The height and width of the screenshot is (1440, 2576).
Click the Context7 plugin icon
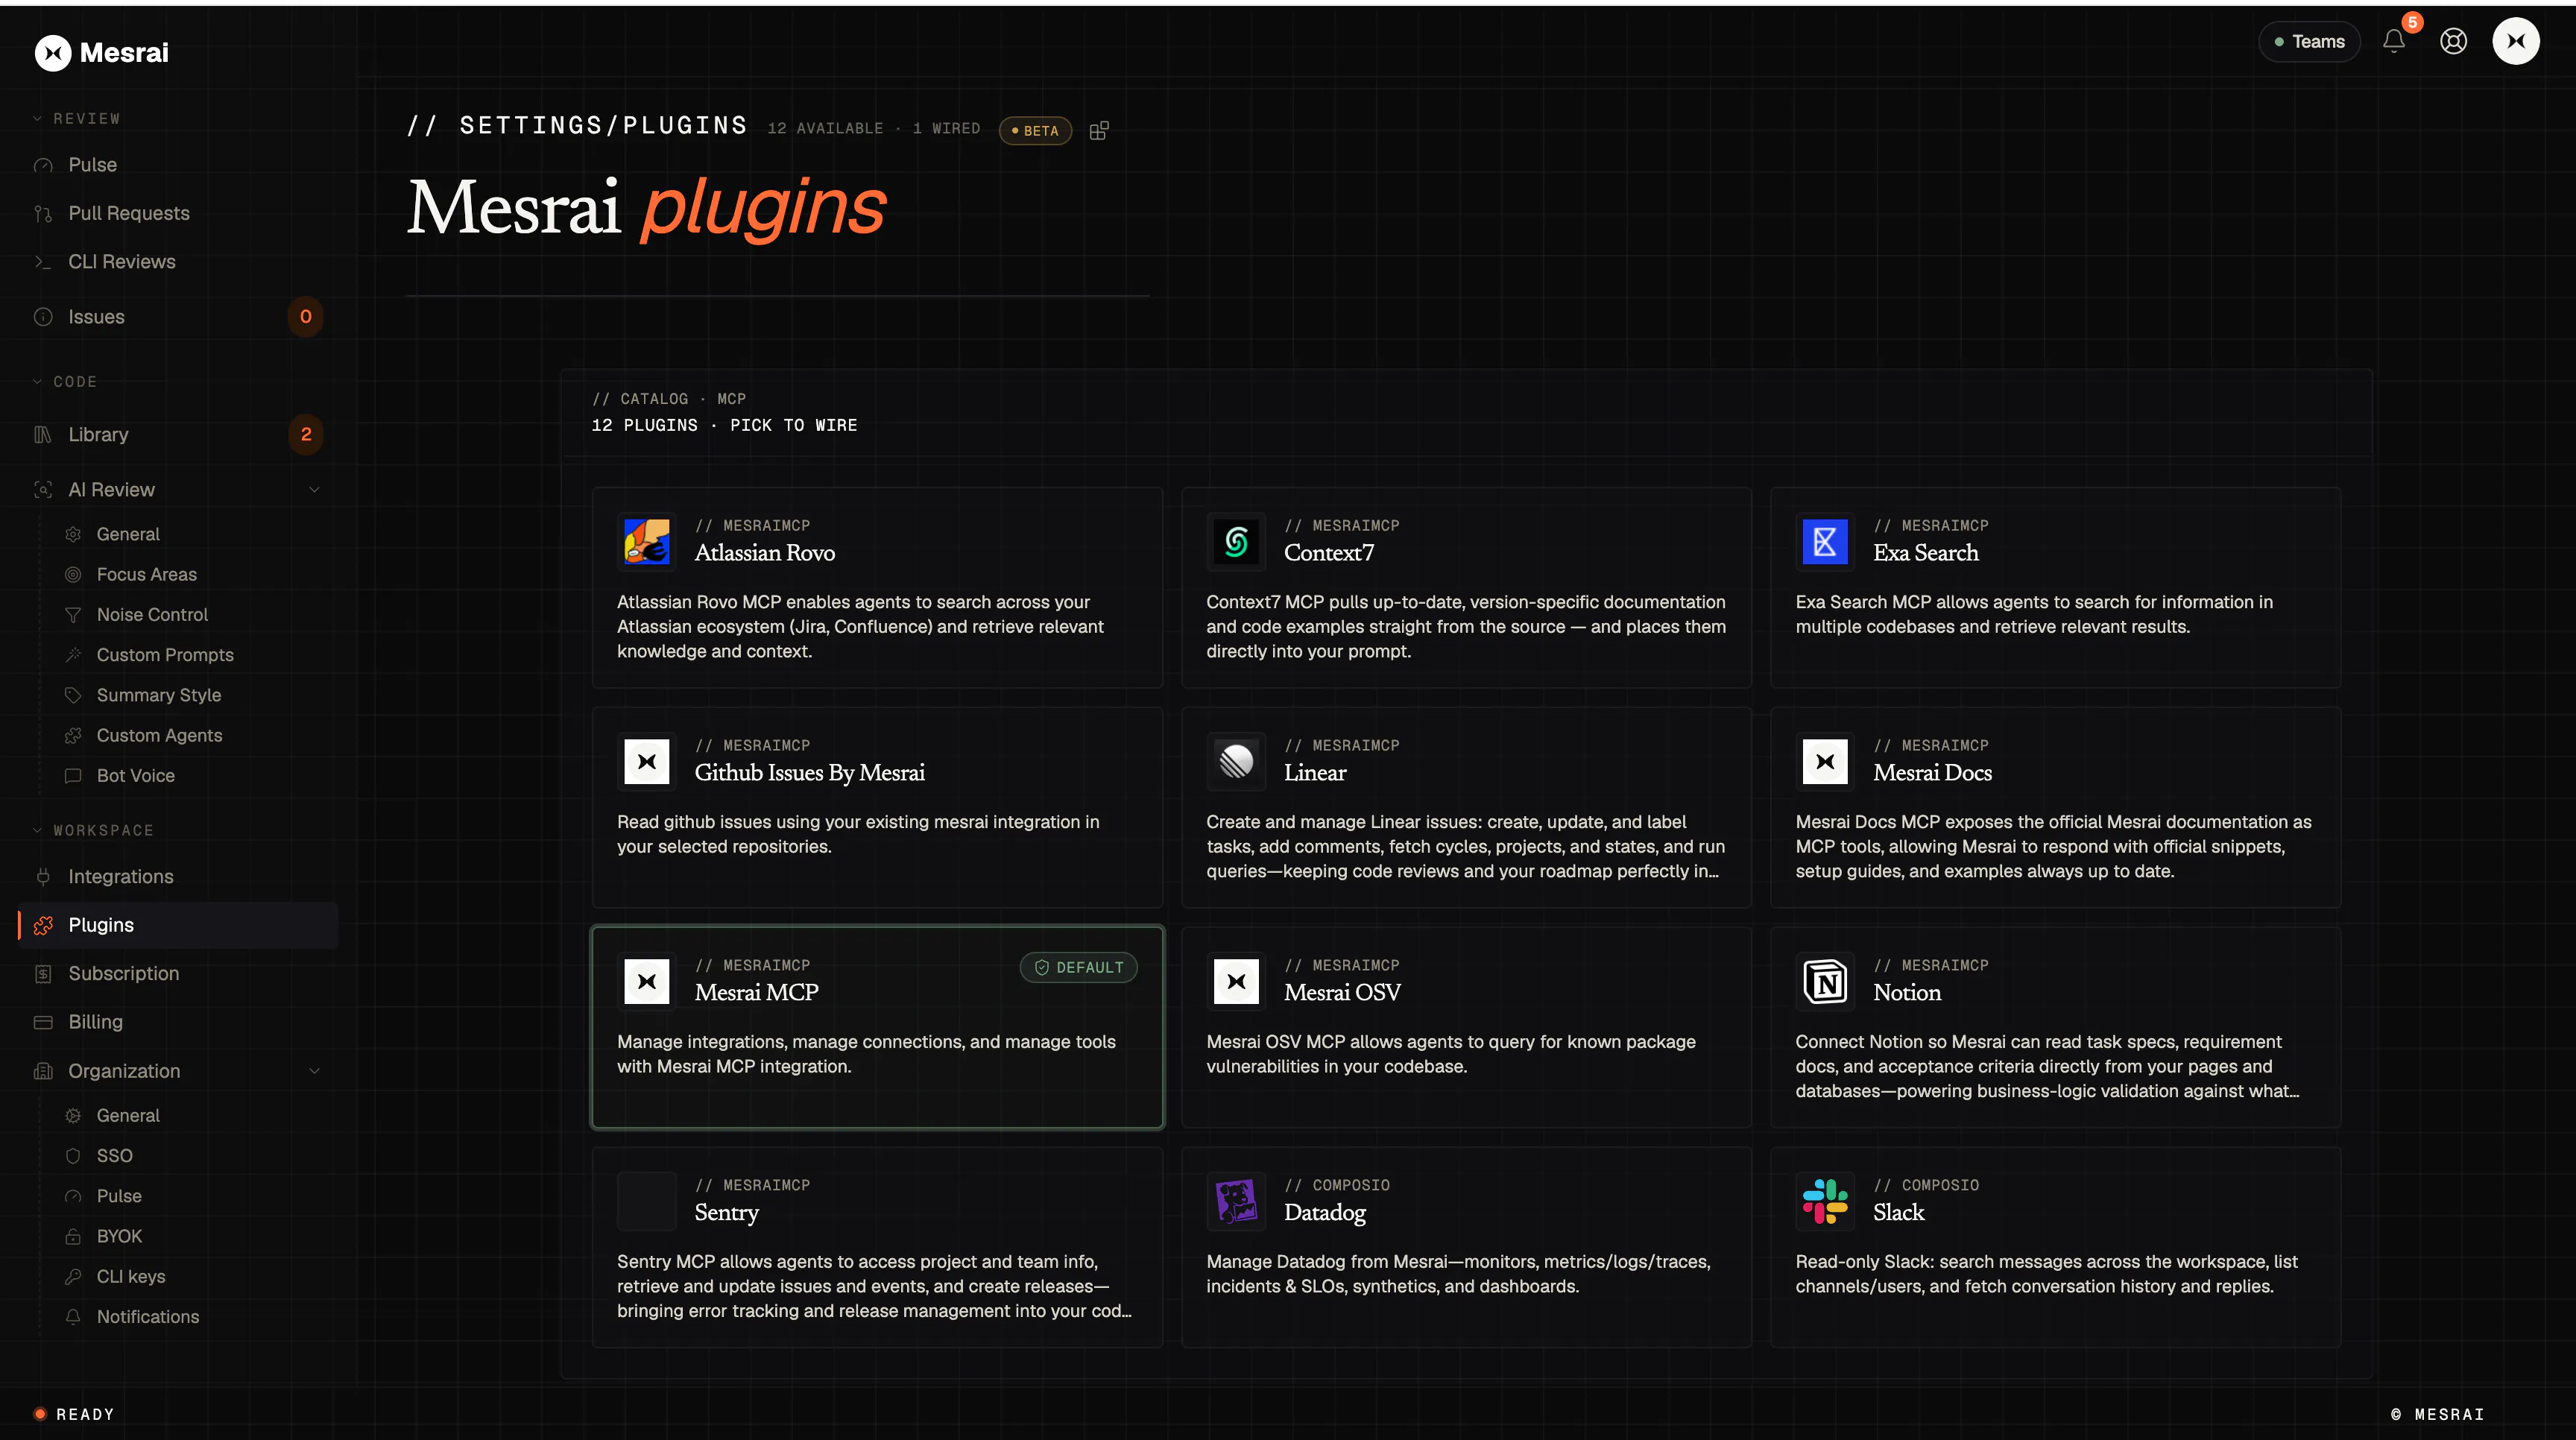pos(1236,541)
